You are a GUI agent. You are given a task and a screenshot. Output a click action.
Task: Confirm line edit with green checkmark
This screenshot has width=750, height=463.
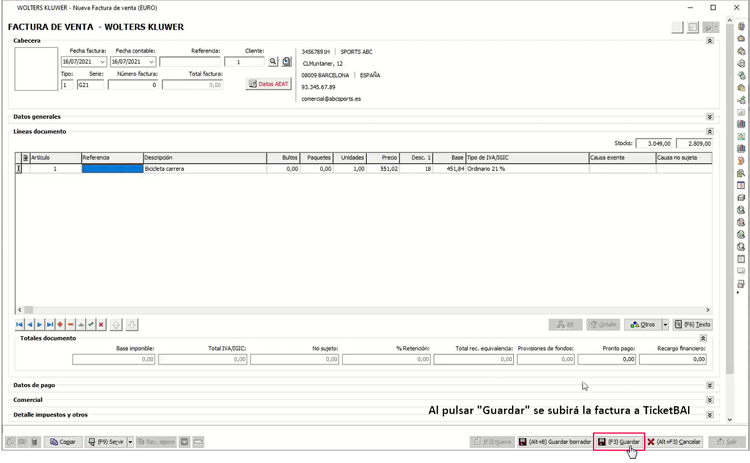click(91, 325)
